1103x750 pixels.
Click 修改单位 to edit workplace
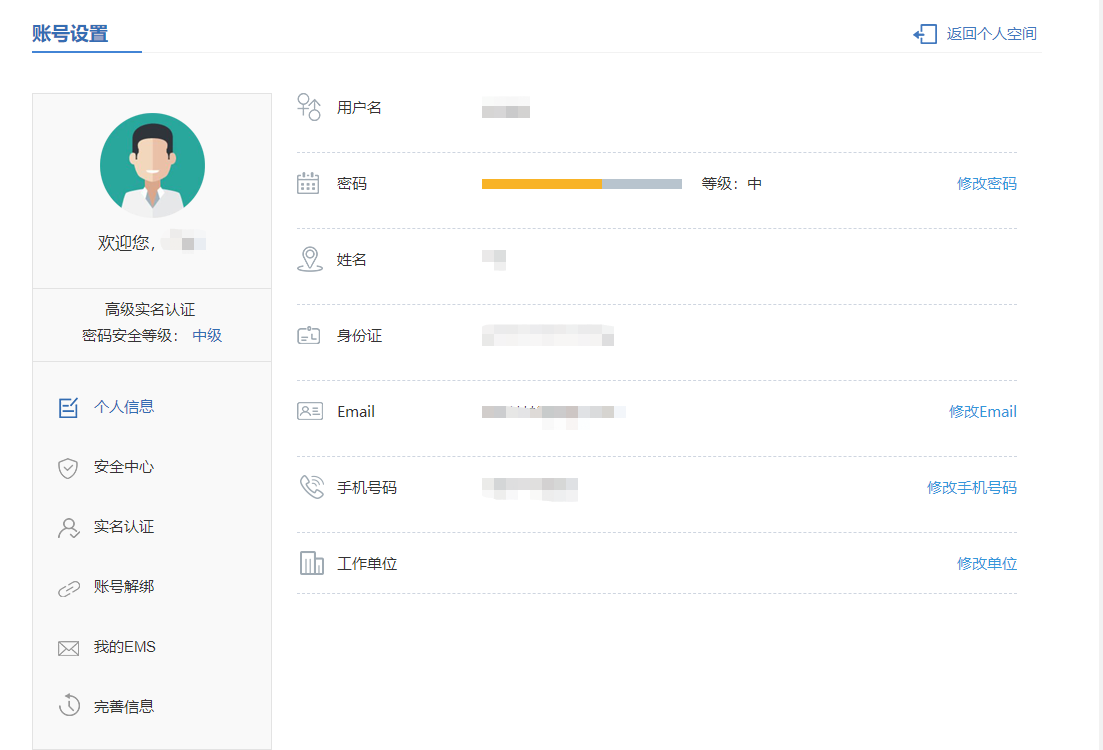(986, 564)
